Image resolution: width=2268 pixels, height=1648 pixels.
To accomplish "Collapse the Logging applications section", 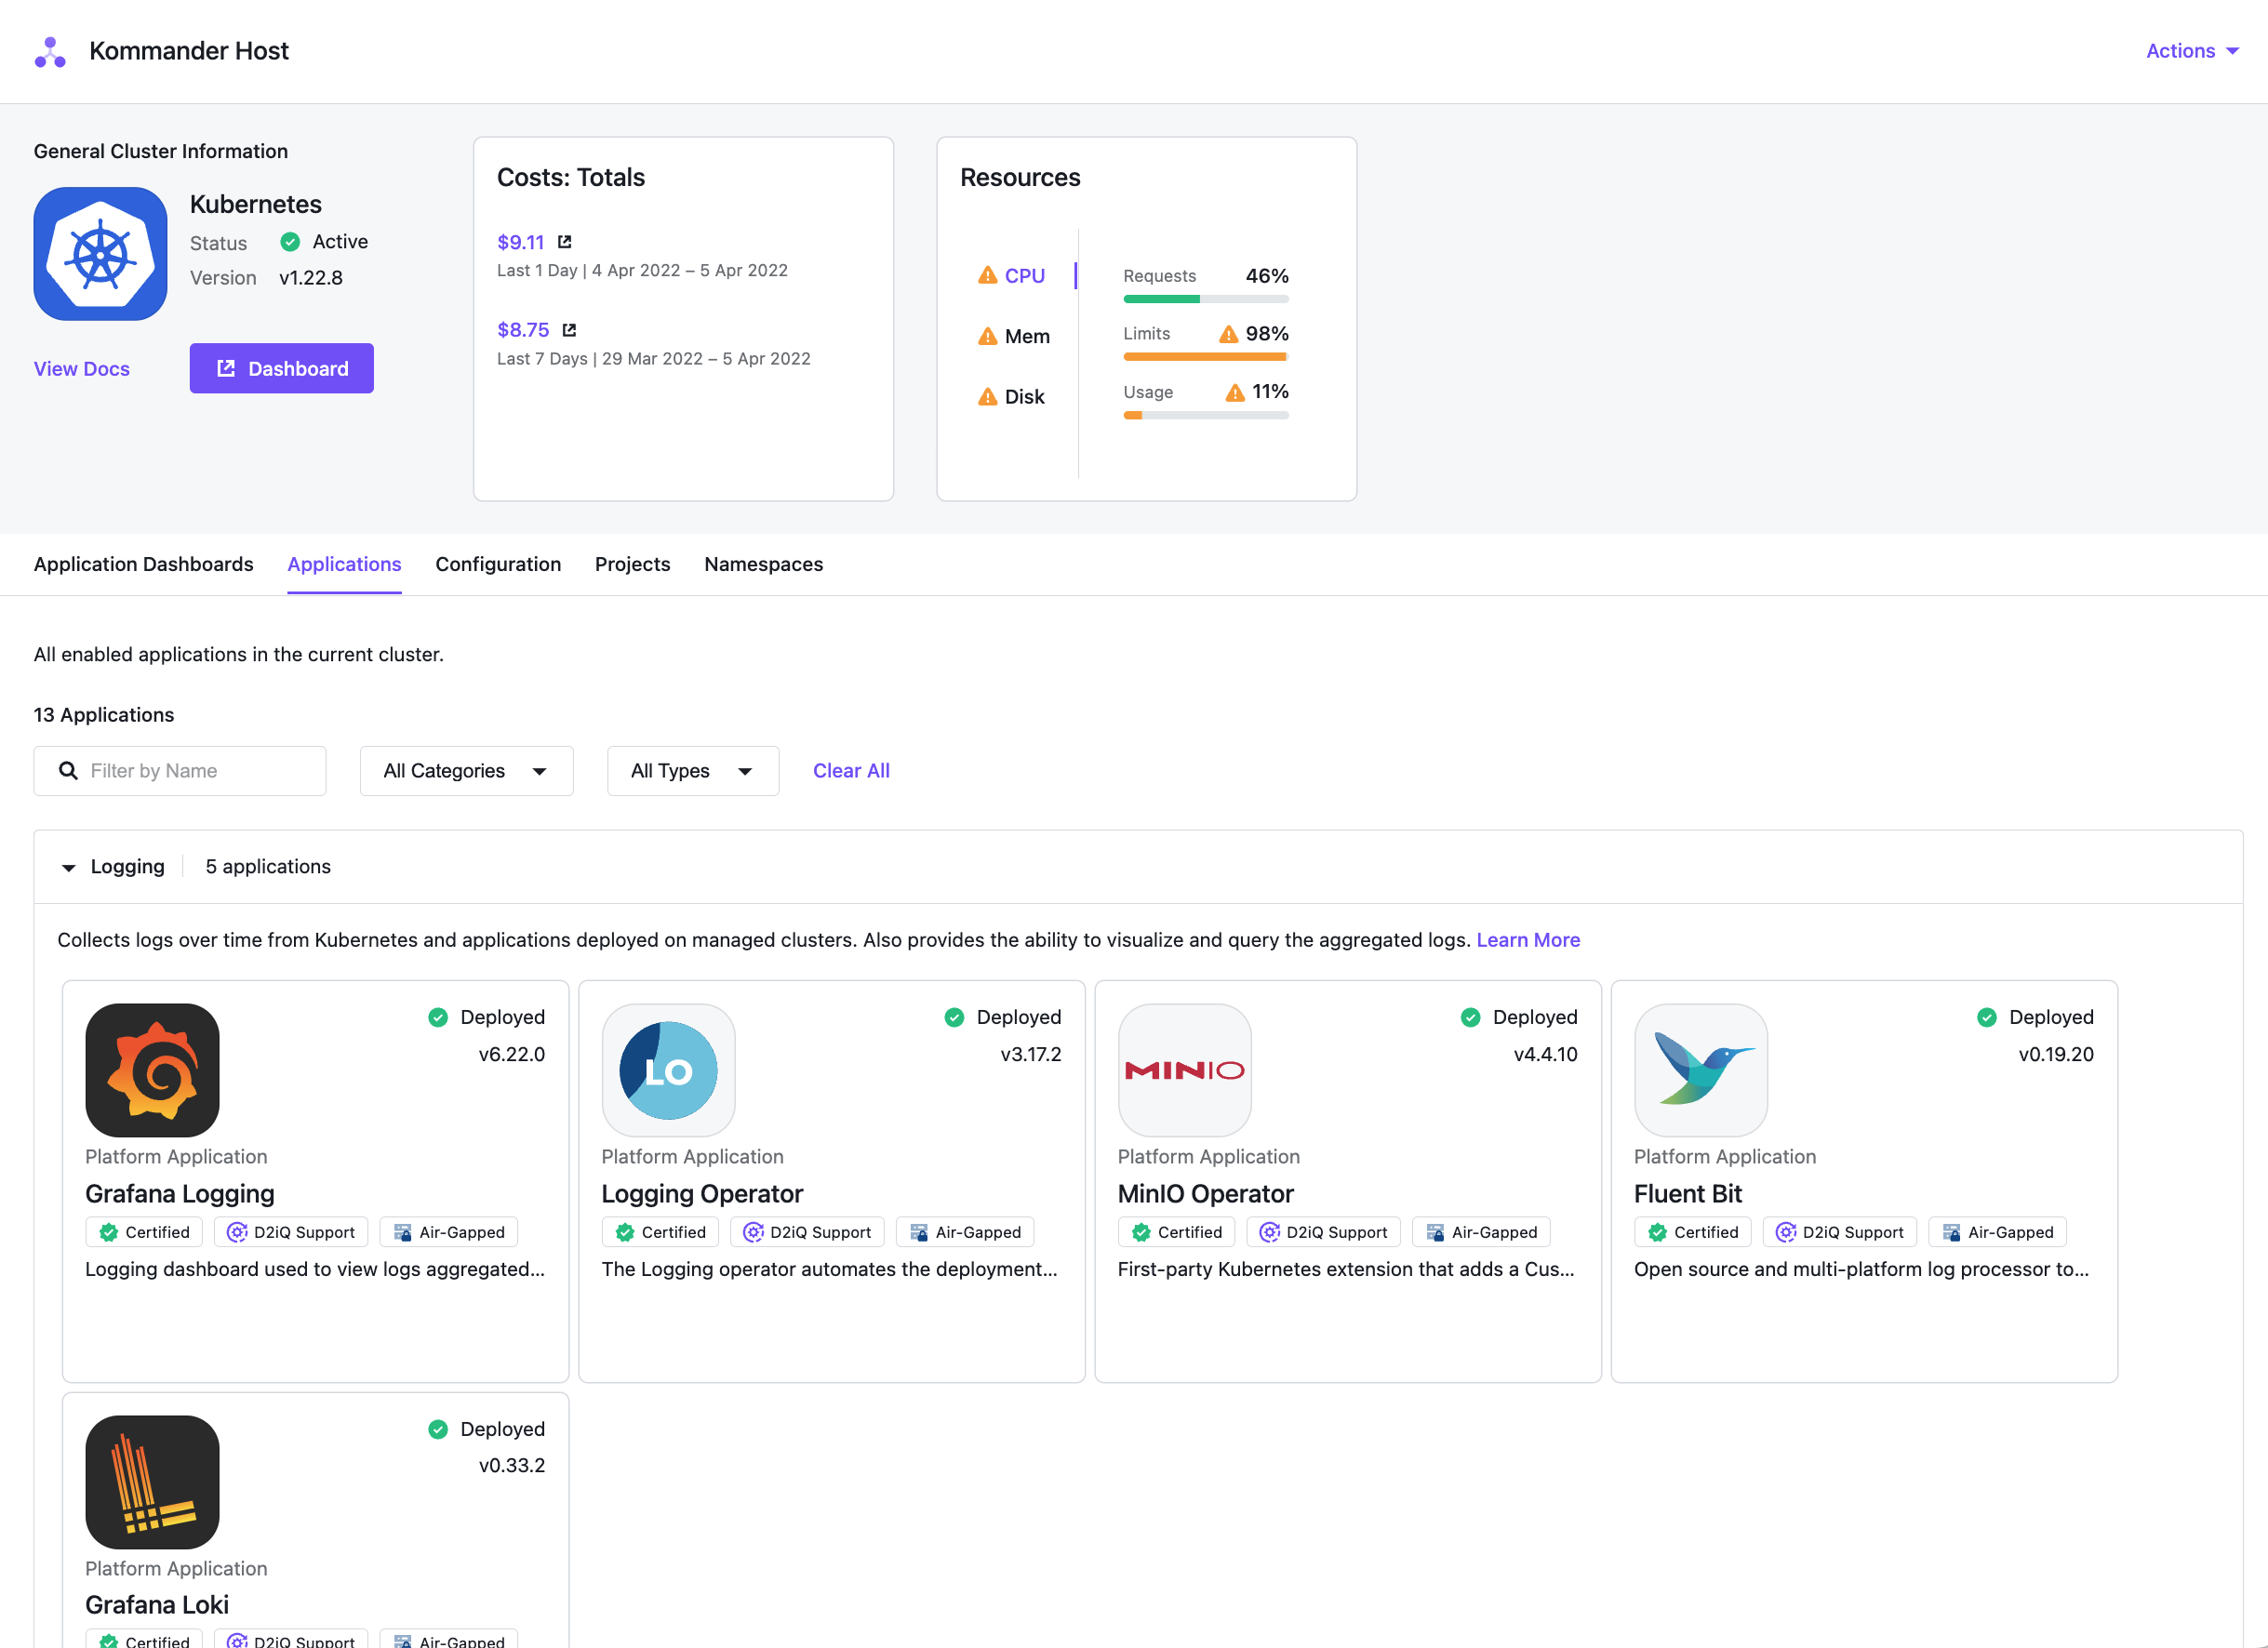I will pos(68,867).
